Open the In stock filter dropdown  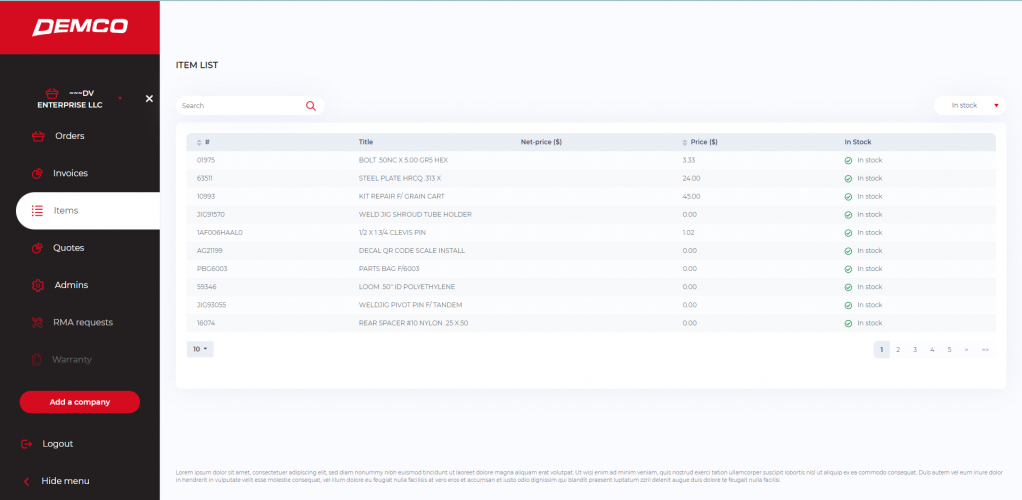(x=969, y=106)
